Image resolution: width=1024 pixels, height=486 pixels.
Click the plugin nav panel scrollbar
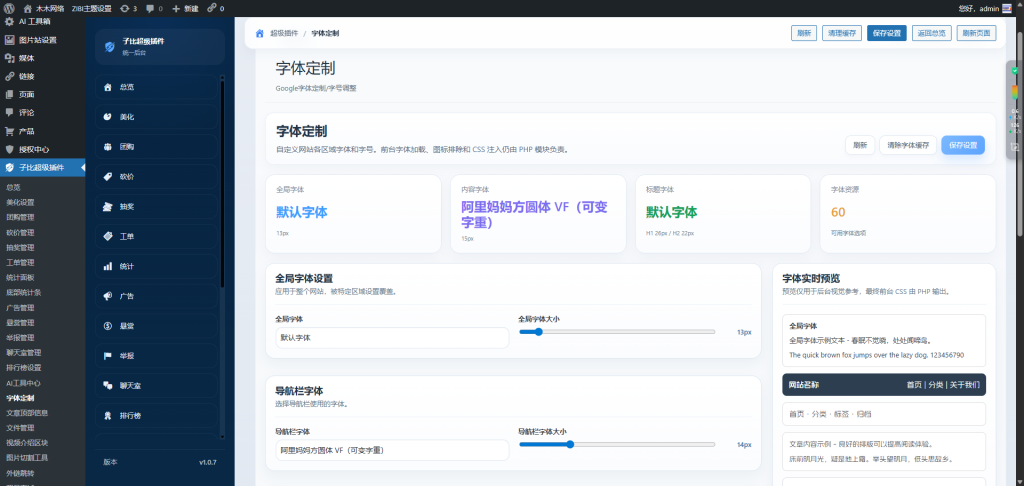[x=222, y=183]
